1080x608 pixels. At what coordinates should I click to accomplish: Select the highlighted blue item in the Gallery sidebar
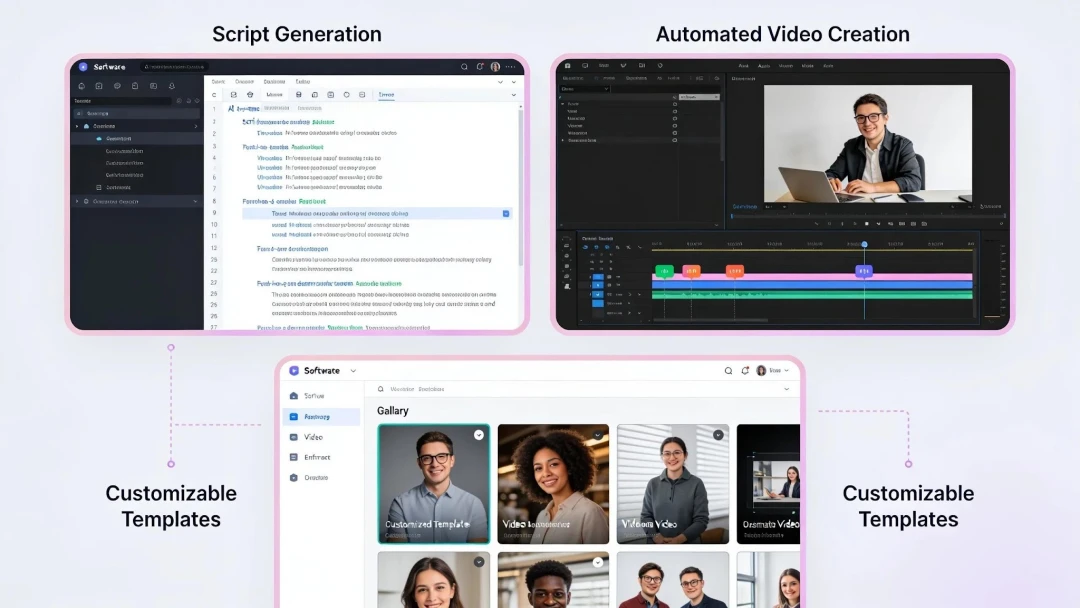(x=321, y=417)
